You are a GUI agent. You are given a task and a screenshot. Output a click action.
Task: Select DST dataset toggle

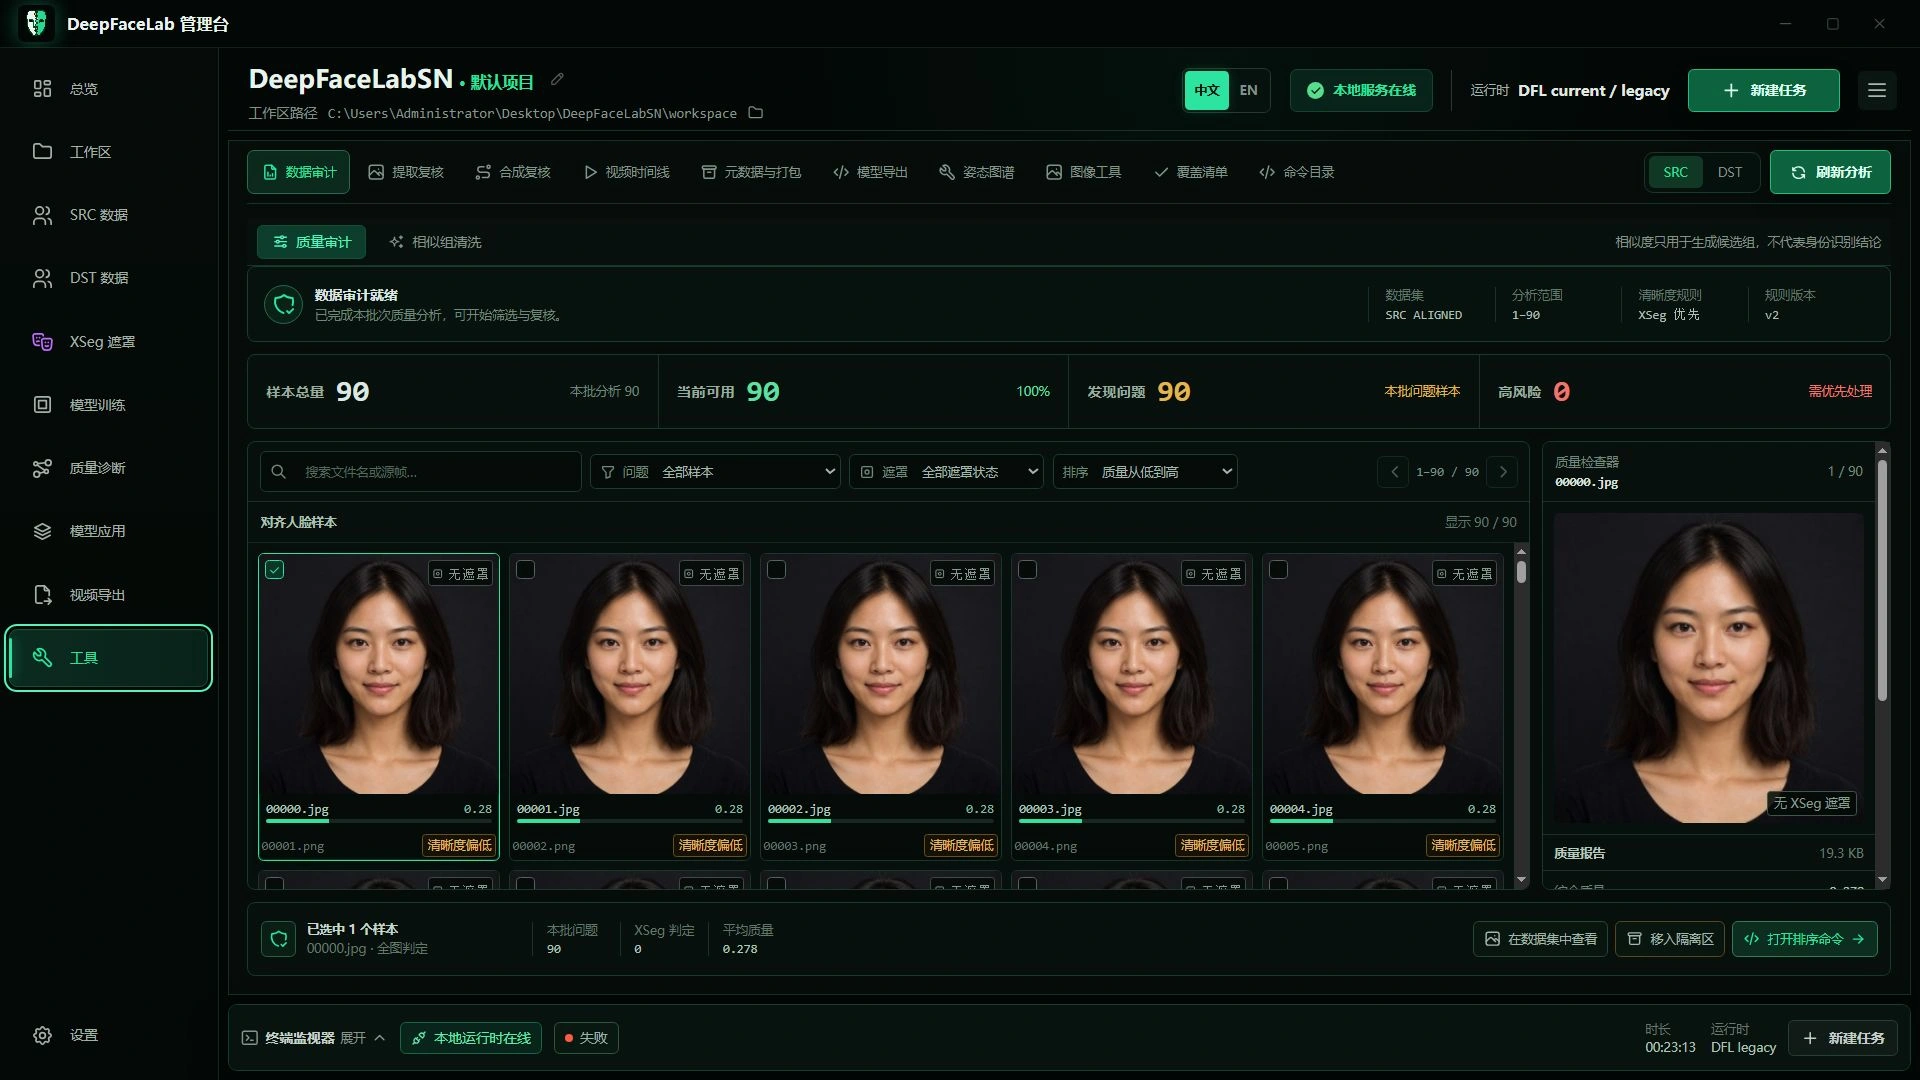pyautogui.click(x=1730, y=172)
